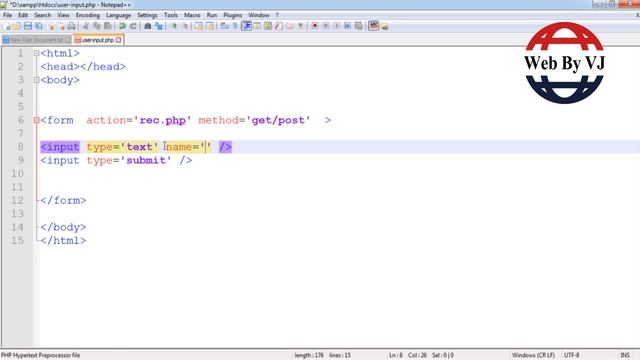Click the Undo arrow icon
Image resolution: width=640 pixels, height=360 pixels.
coord(122,26)
